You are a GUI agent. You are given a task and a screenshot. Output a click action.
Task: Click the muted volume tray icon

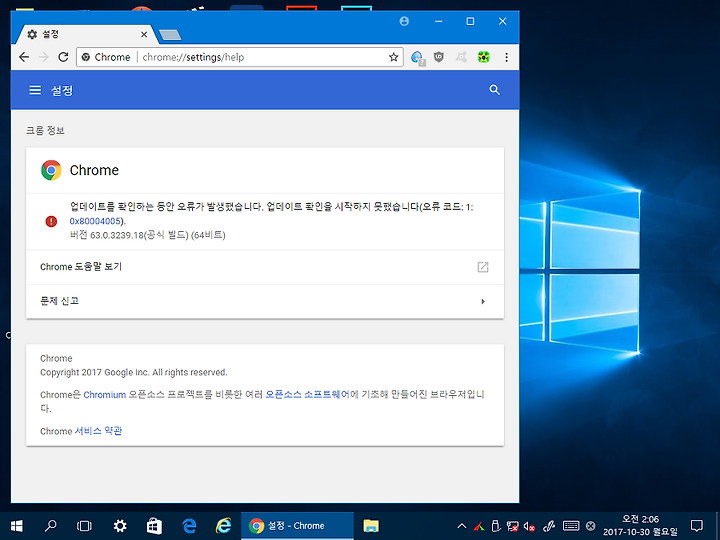tap(529, 526)
